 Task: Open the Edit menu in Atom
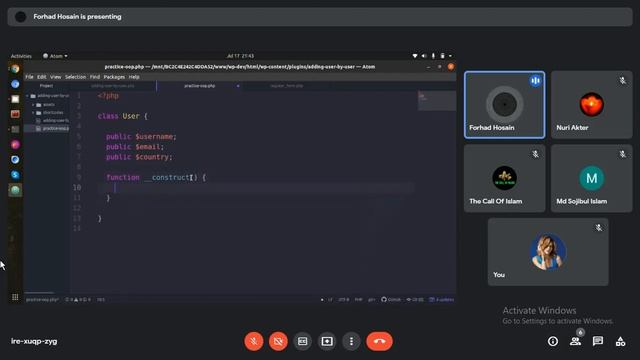[42, 77]
